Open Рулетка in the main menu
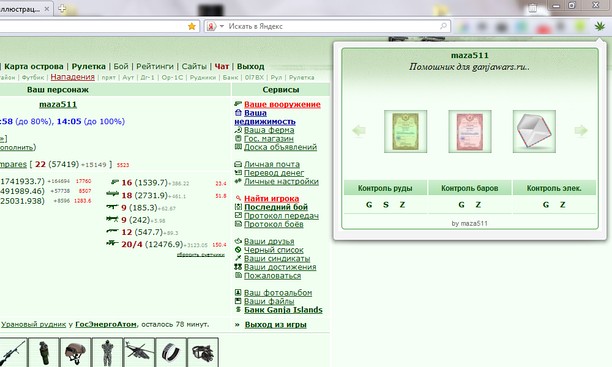This screenshot has height=367, width=612. 89,66
